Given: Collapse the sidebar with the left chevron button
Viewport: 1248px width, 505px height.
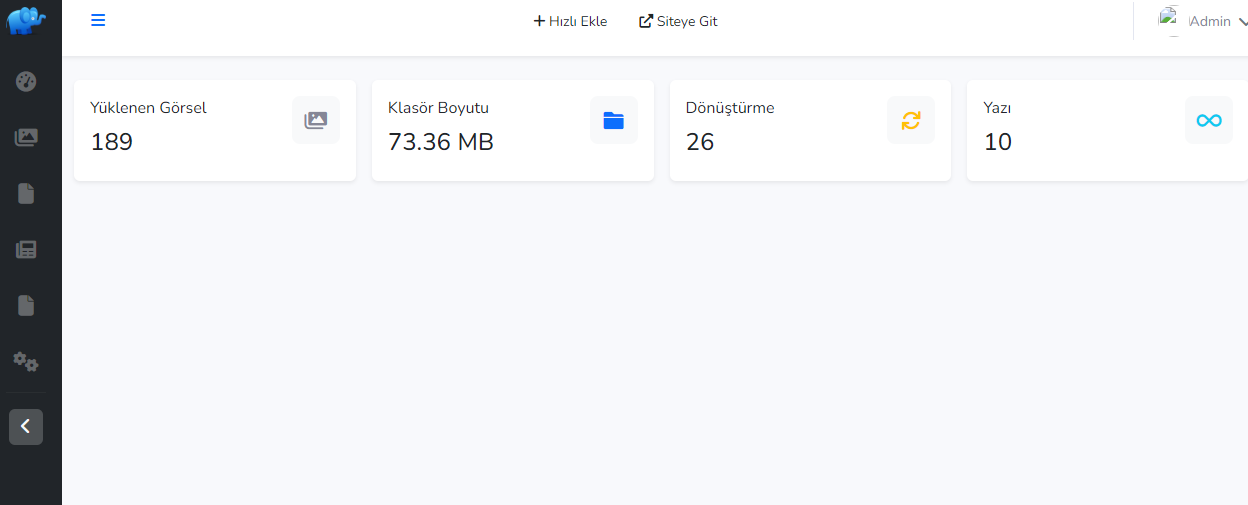Looking at the screenshot, I should click(x=26, y=427).
